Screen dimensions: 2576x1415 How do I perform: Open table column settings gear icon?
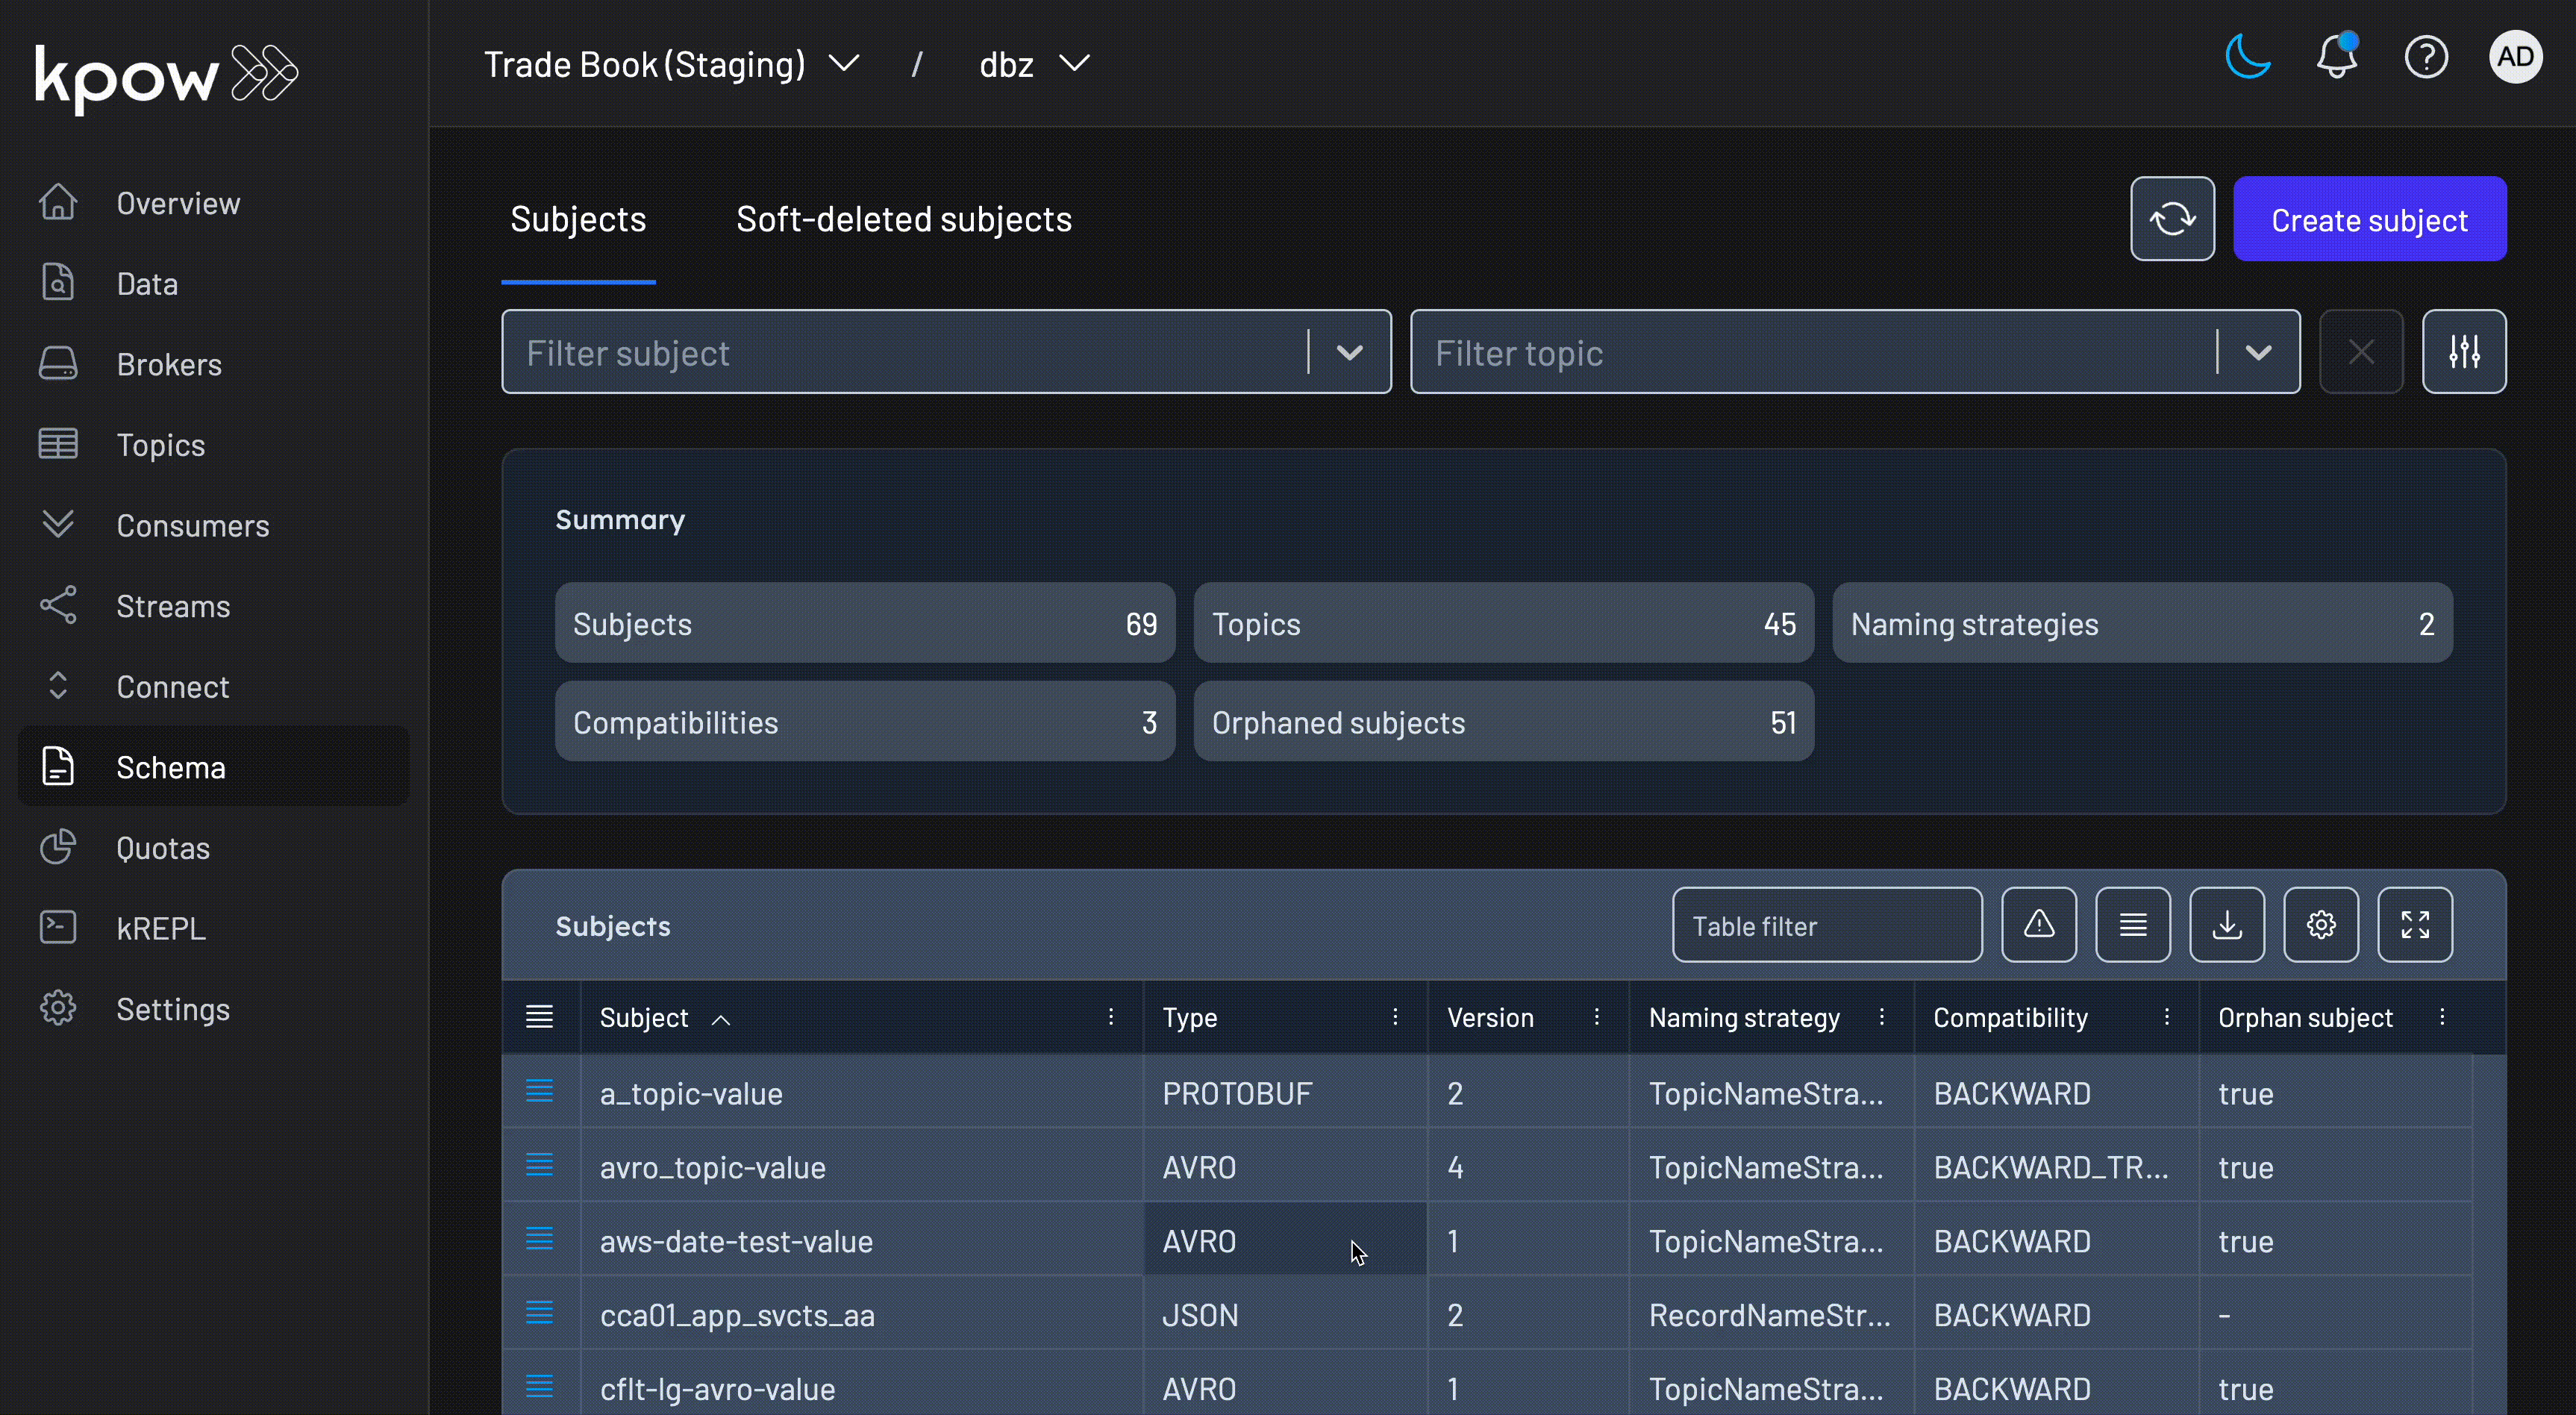click(2321, 924)
